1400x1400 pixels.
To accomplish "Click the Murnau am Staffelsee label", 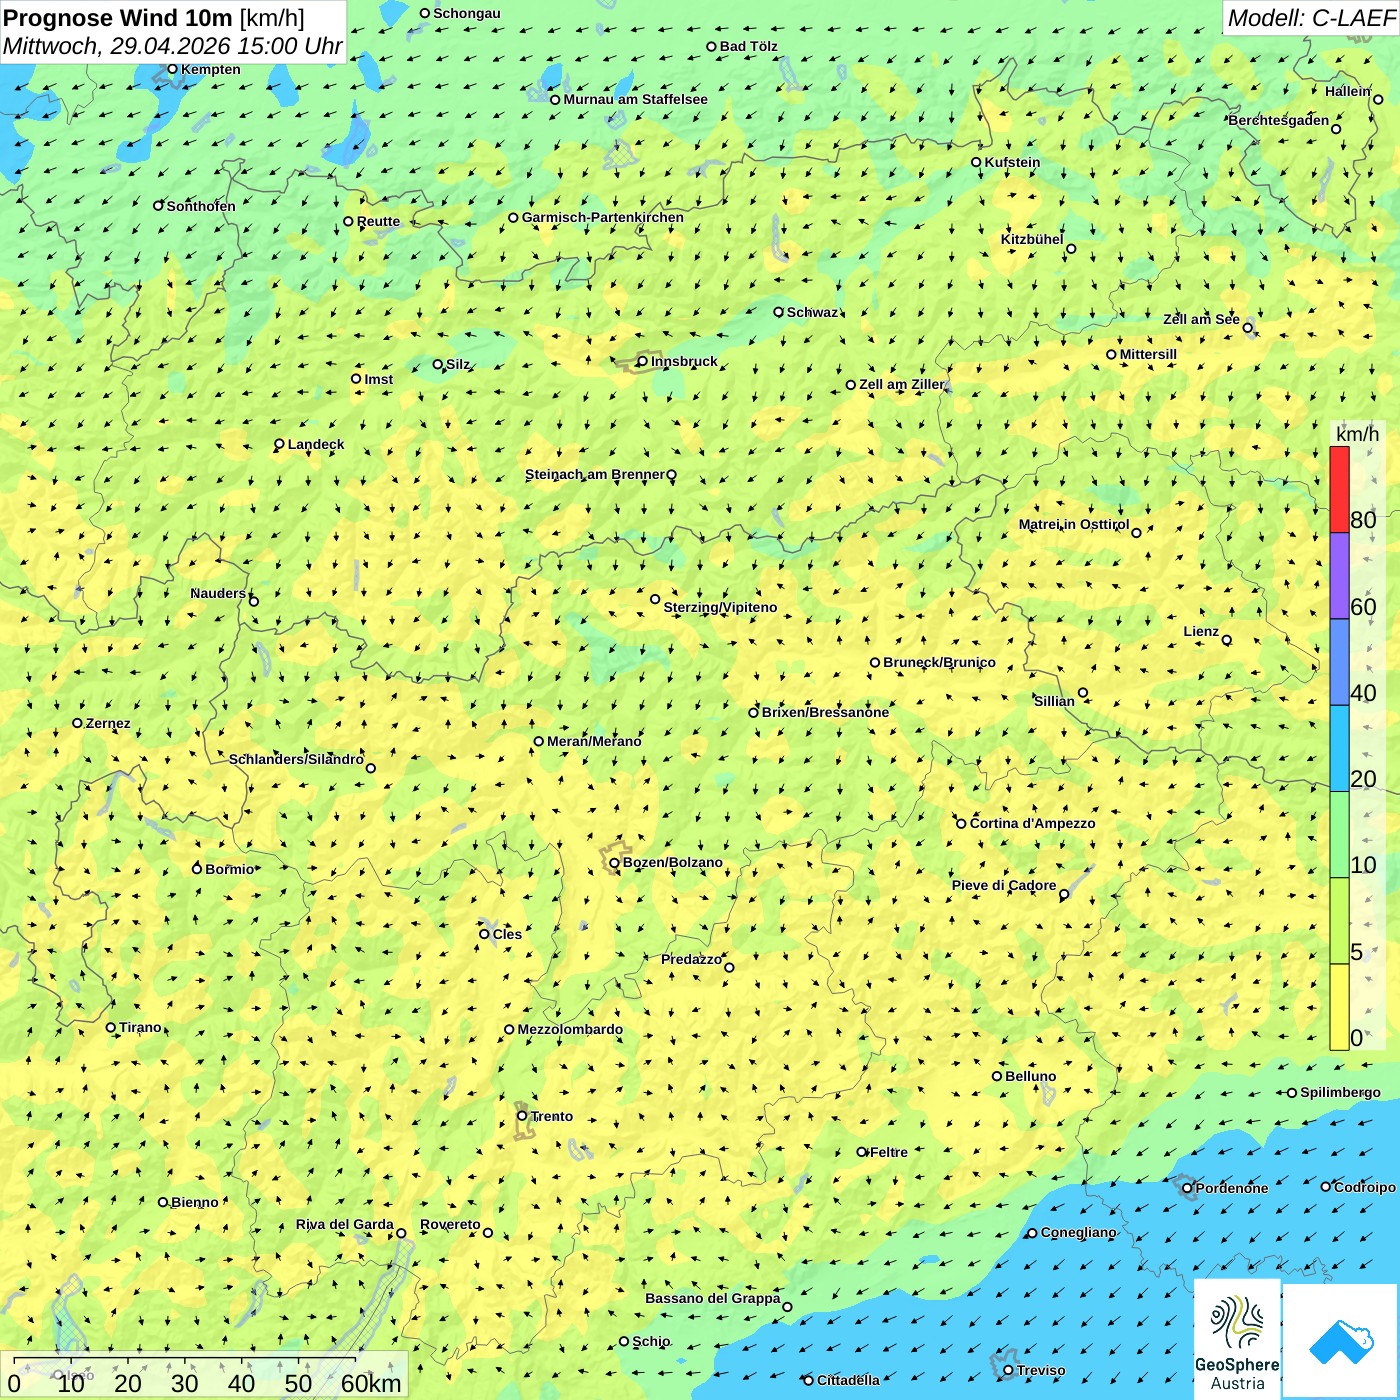I will tap(635, 99).
